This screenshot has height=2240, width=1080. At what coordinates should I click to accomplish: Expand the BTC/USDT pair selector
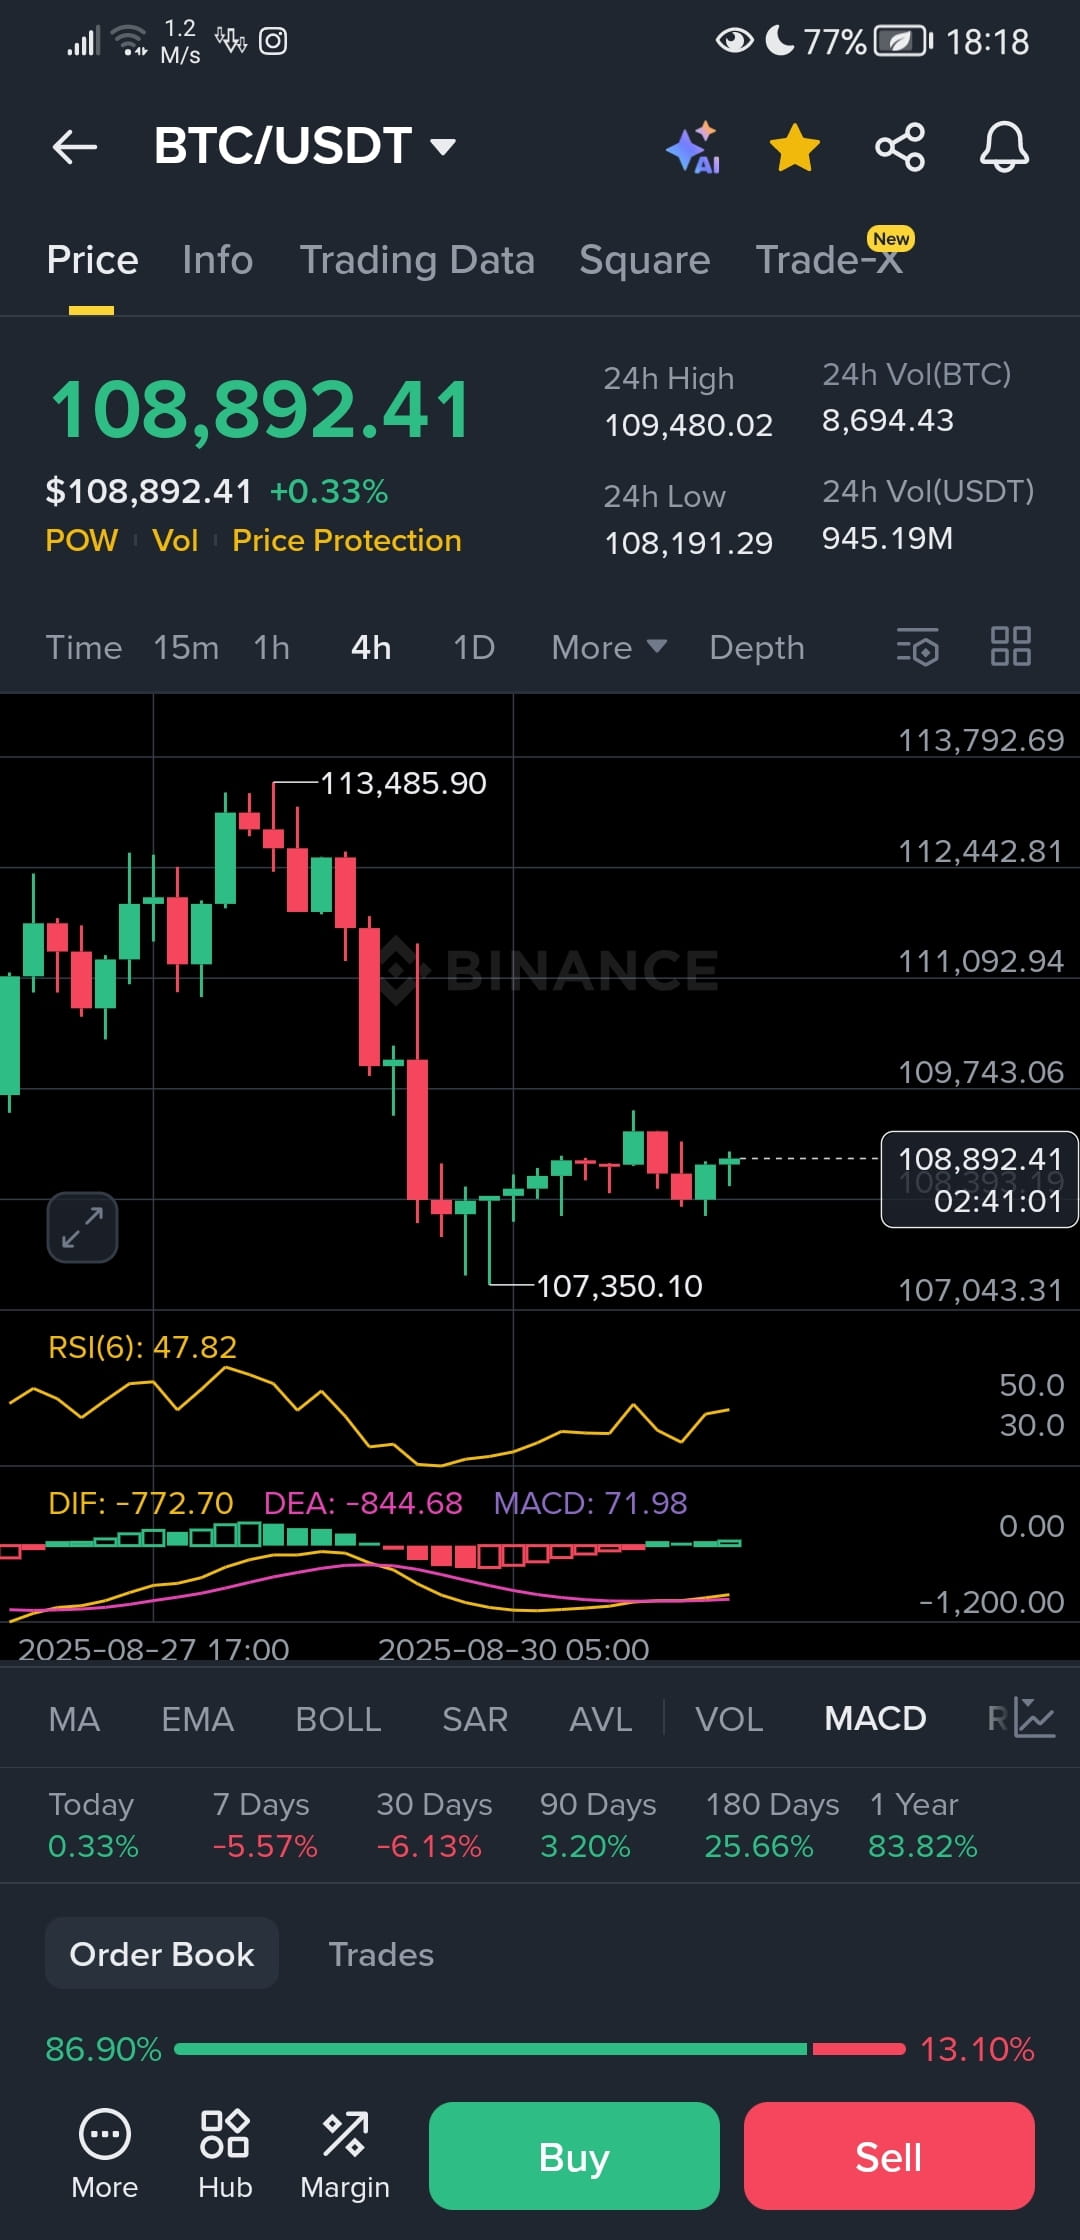(305, 146)
